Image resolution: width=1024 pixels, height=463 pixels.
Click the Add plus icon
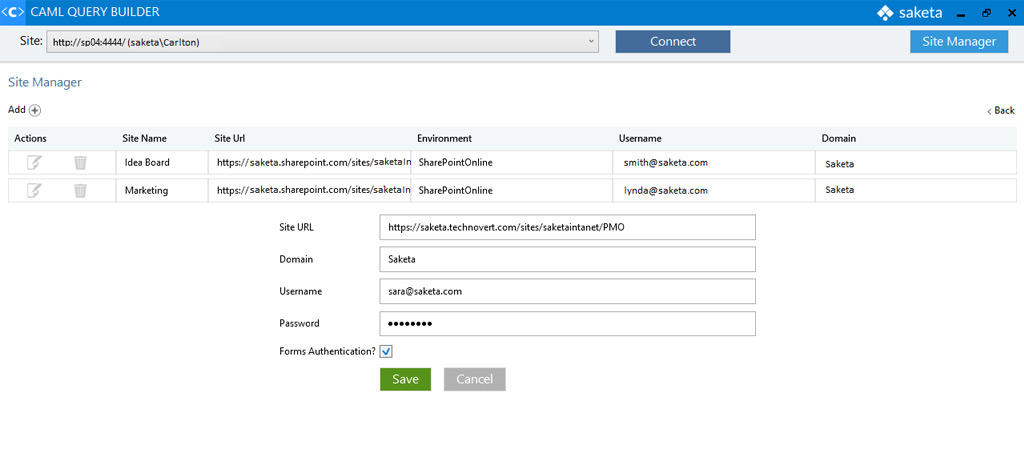[x=35, y=110]
